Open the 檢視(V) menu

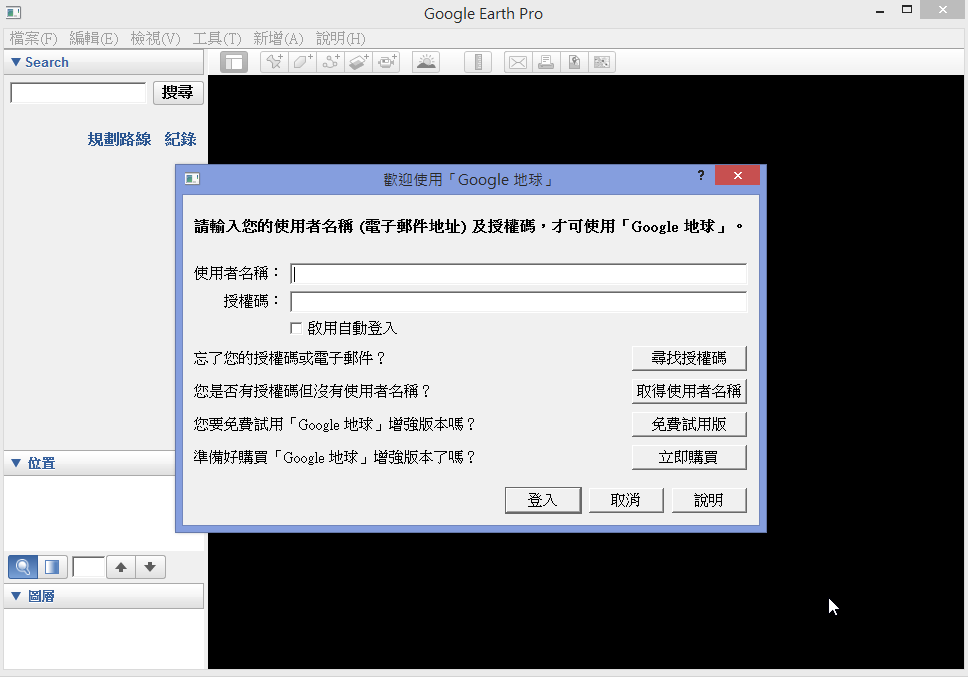pos(156,39)
